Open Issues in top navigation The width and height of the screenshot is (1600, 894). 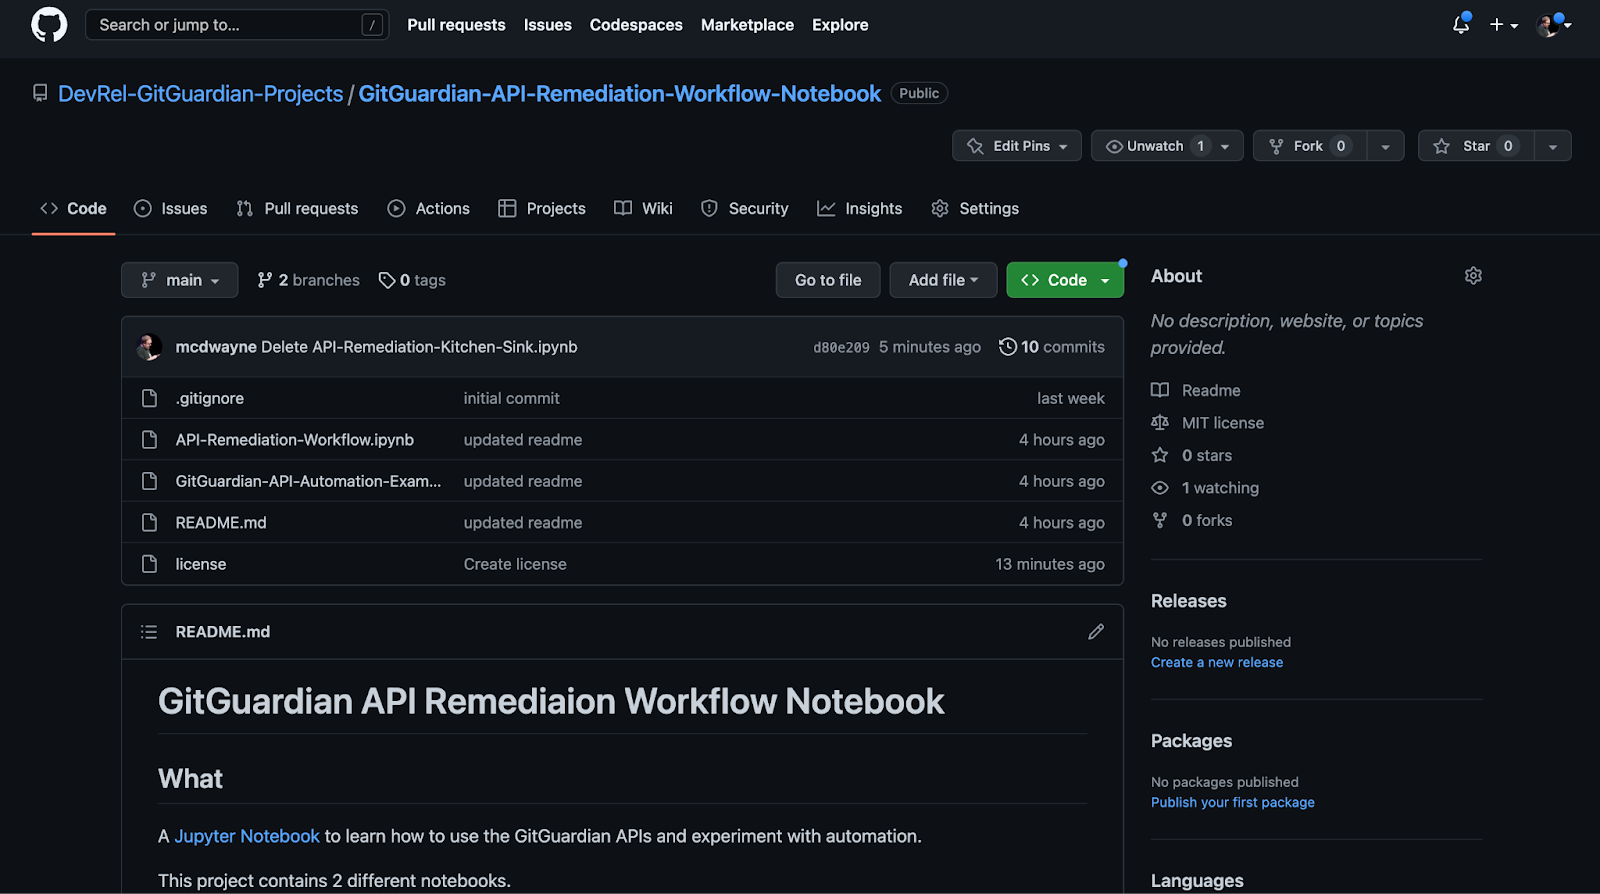point(548,25)
